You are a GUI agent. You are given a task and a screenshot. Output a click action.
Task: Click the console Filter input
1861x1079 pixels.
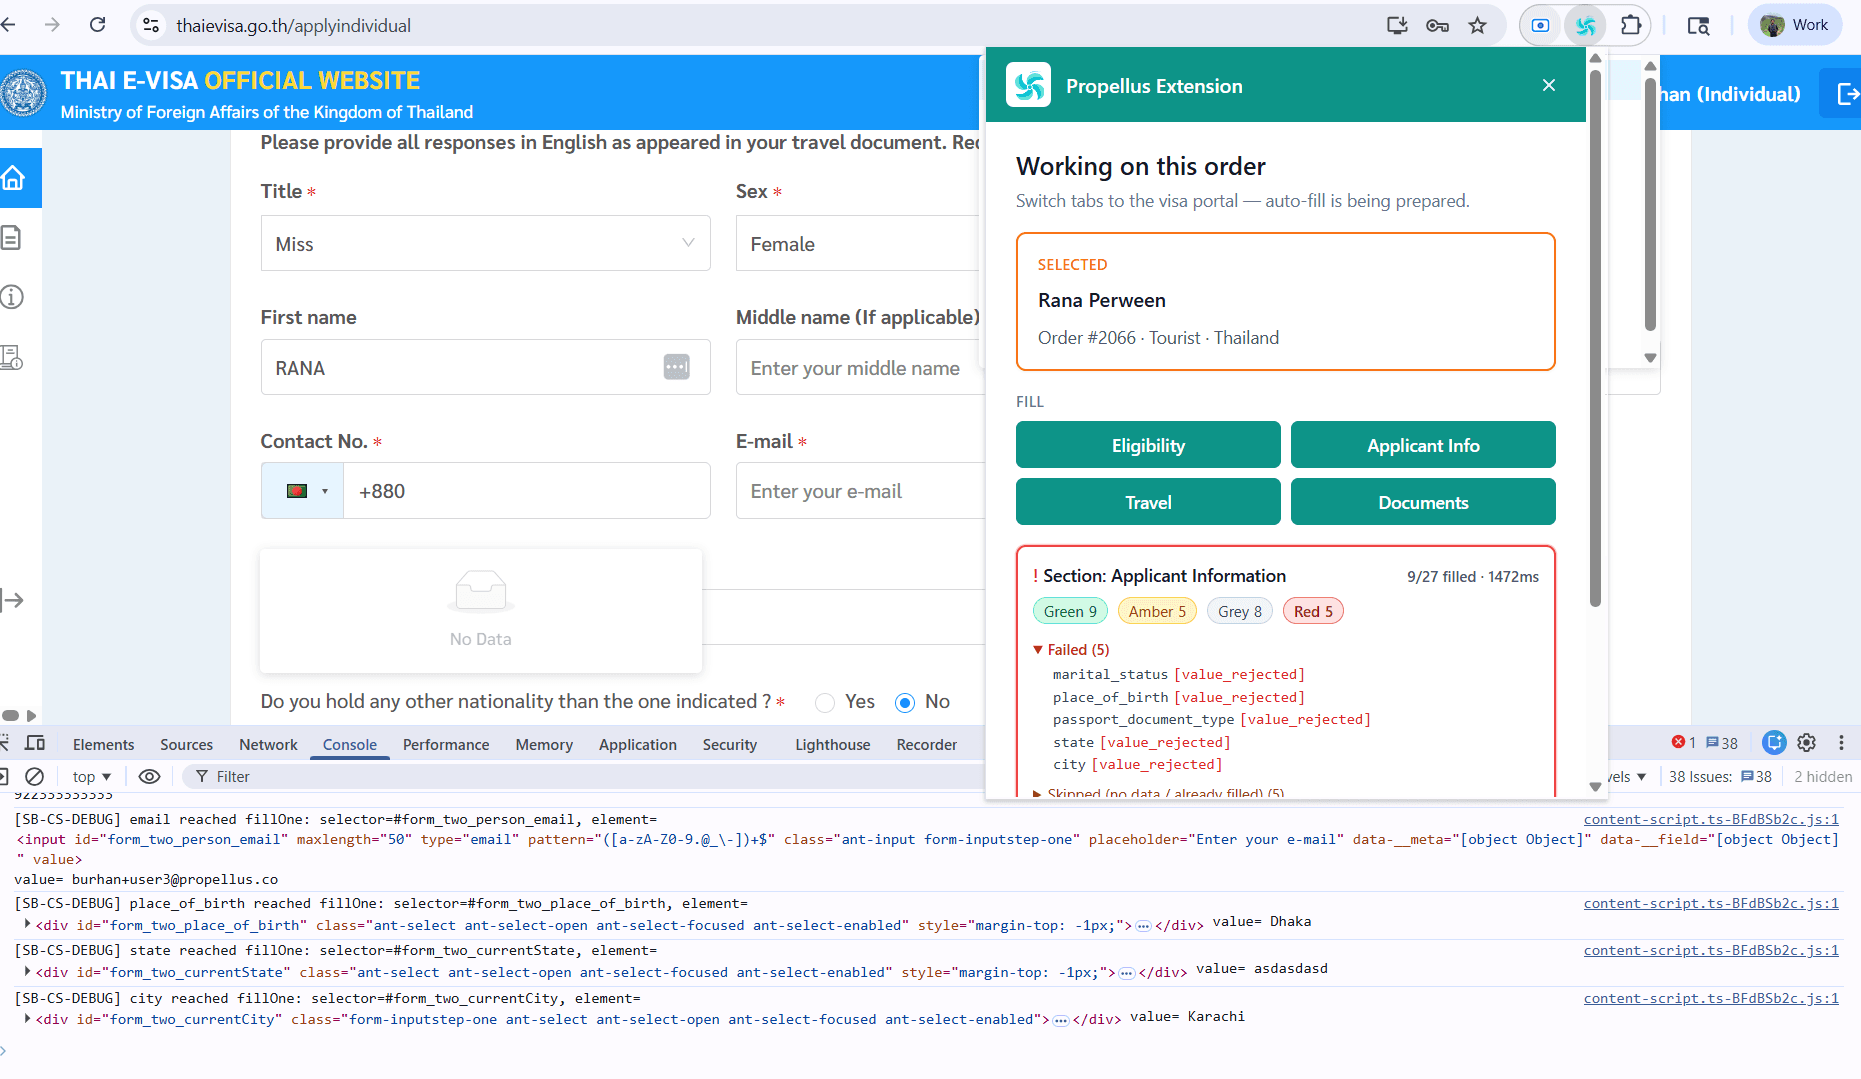[590, 776]
